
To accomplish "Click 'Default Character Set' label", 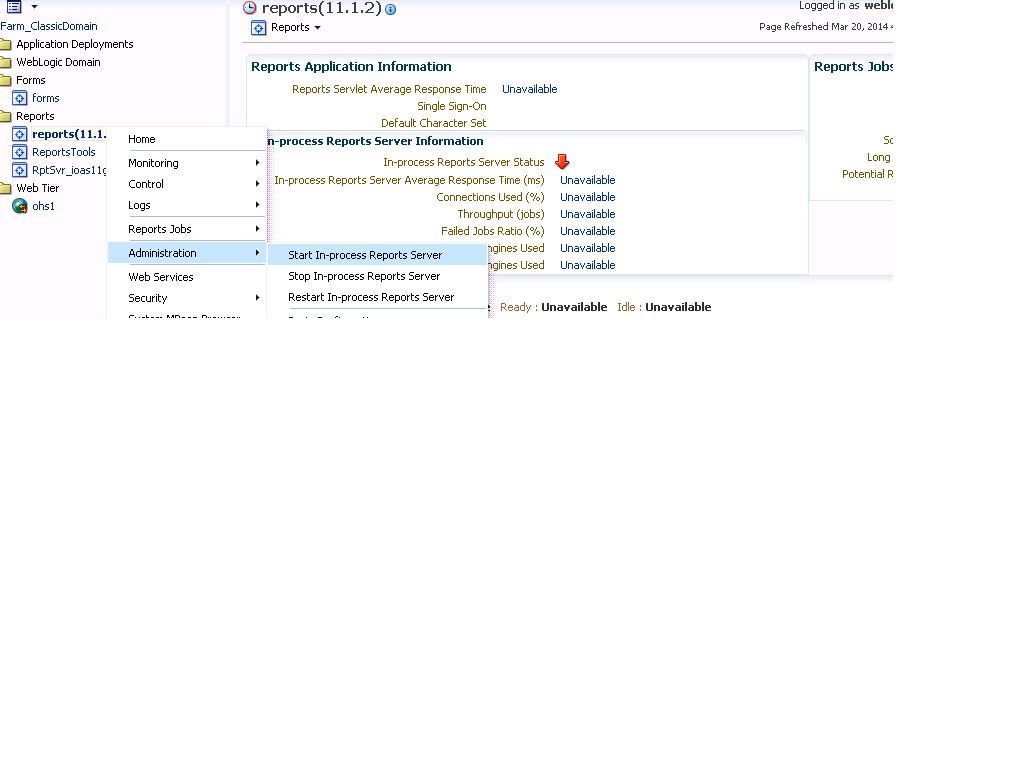I will 434,123.
